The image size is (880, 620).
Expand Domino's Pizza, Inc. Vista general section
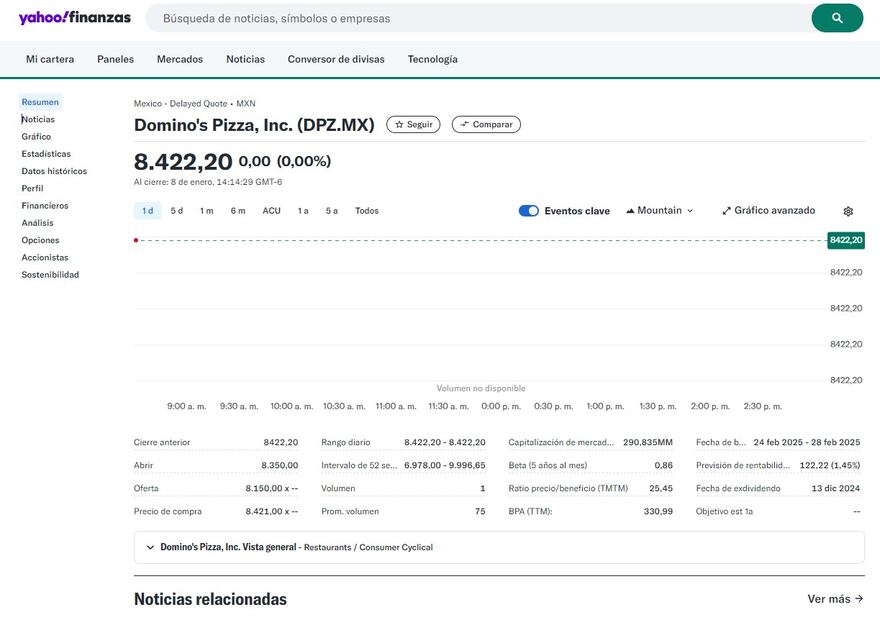499,547
